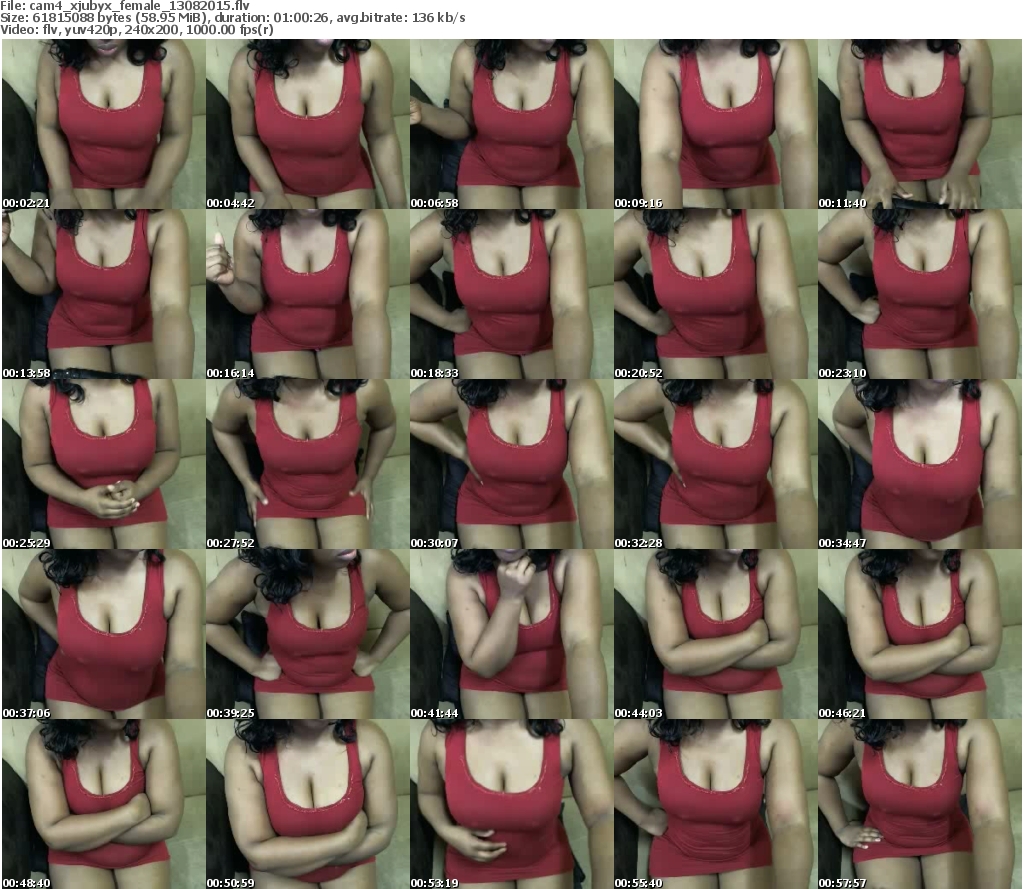Click the frame marked 00:50:59
Viewport: 1024px width, 889px height.
(x=308, y=804)
